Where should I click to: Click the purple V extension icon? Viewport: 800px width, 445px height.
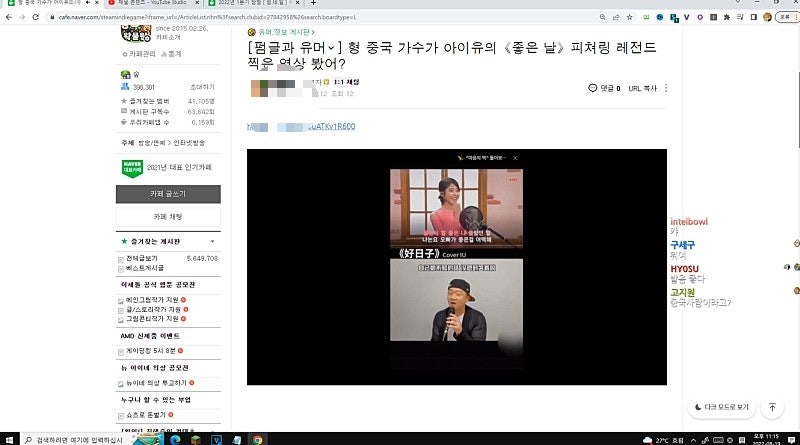(x=687, y=17)
